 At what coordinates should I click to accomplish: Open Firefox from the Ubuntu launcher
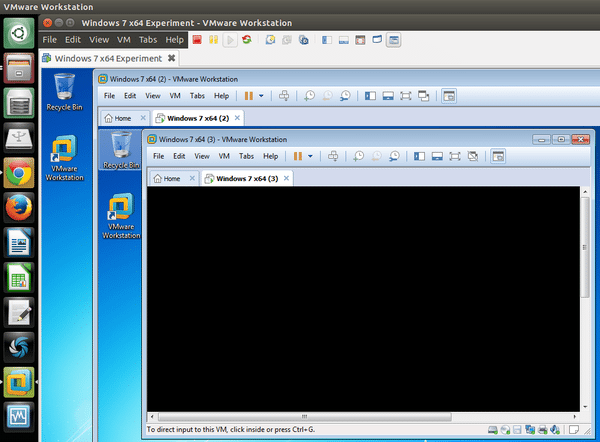[x=19, y=207]
